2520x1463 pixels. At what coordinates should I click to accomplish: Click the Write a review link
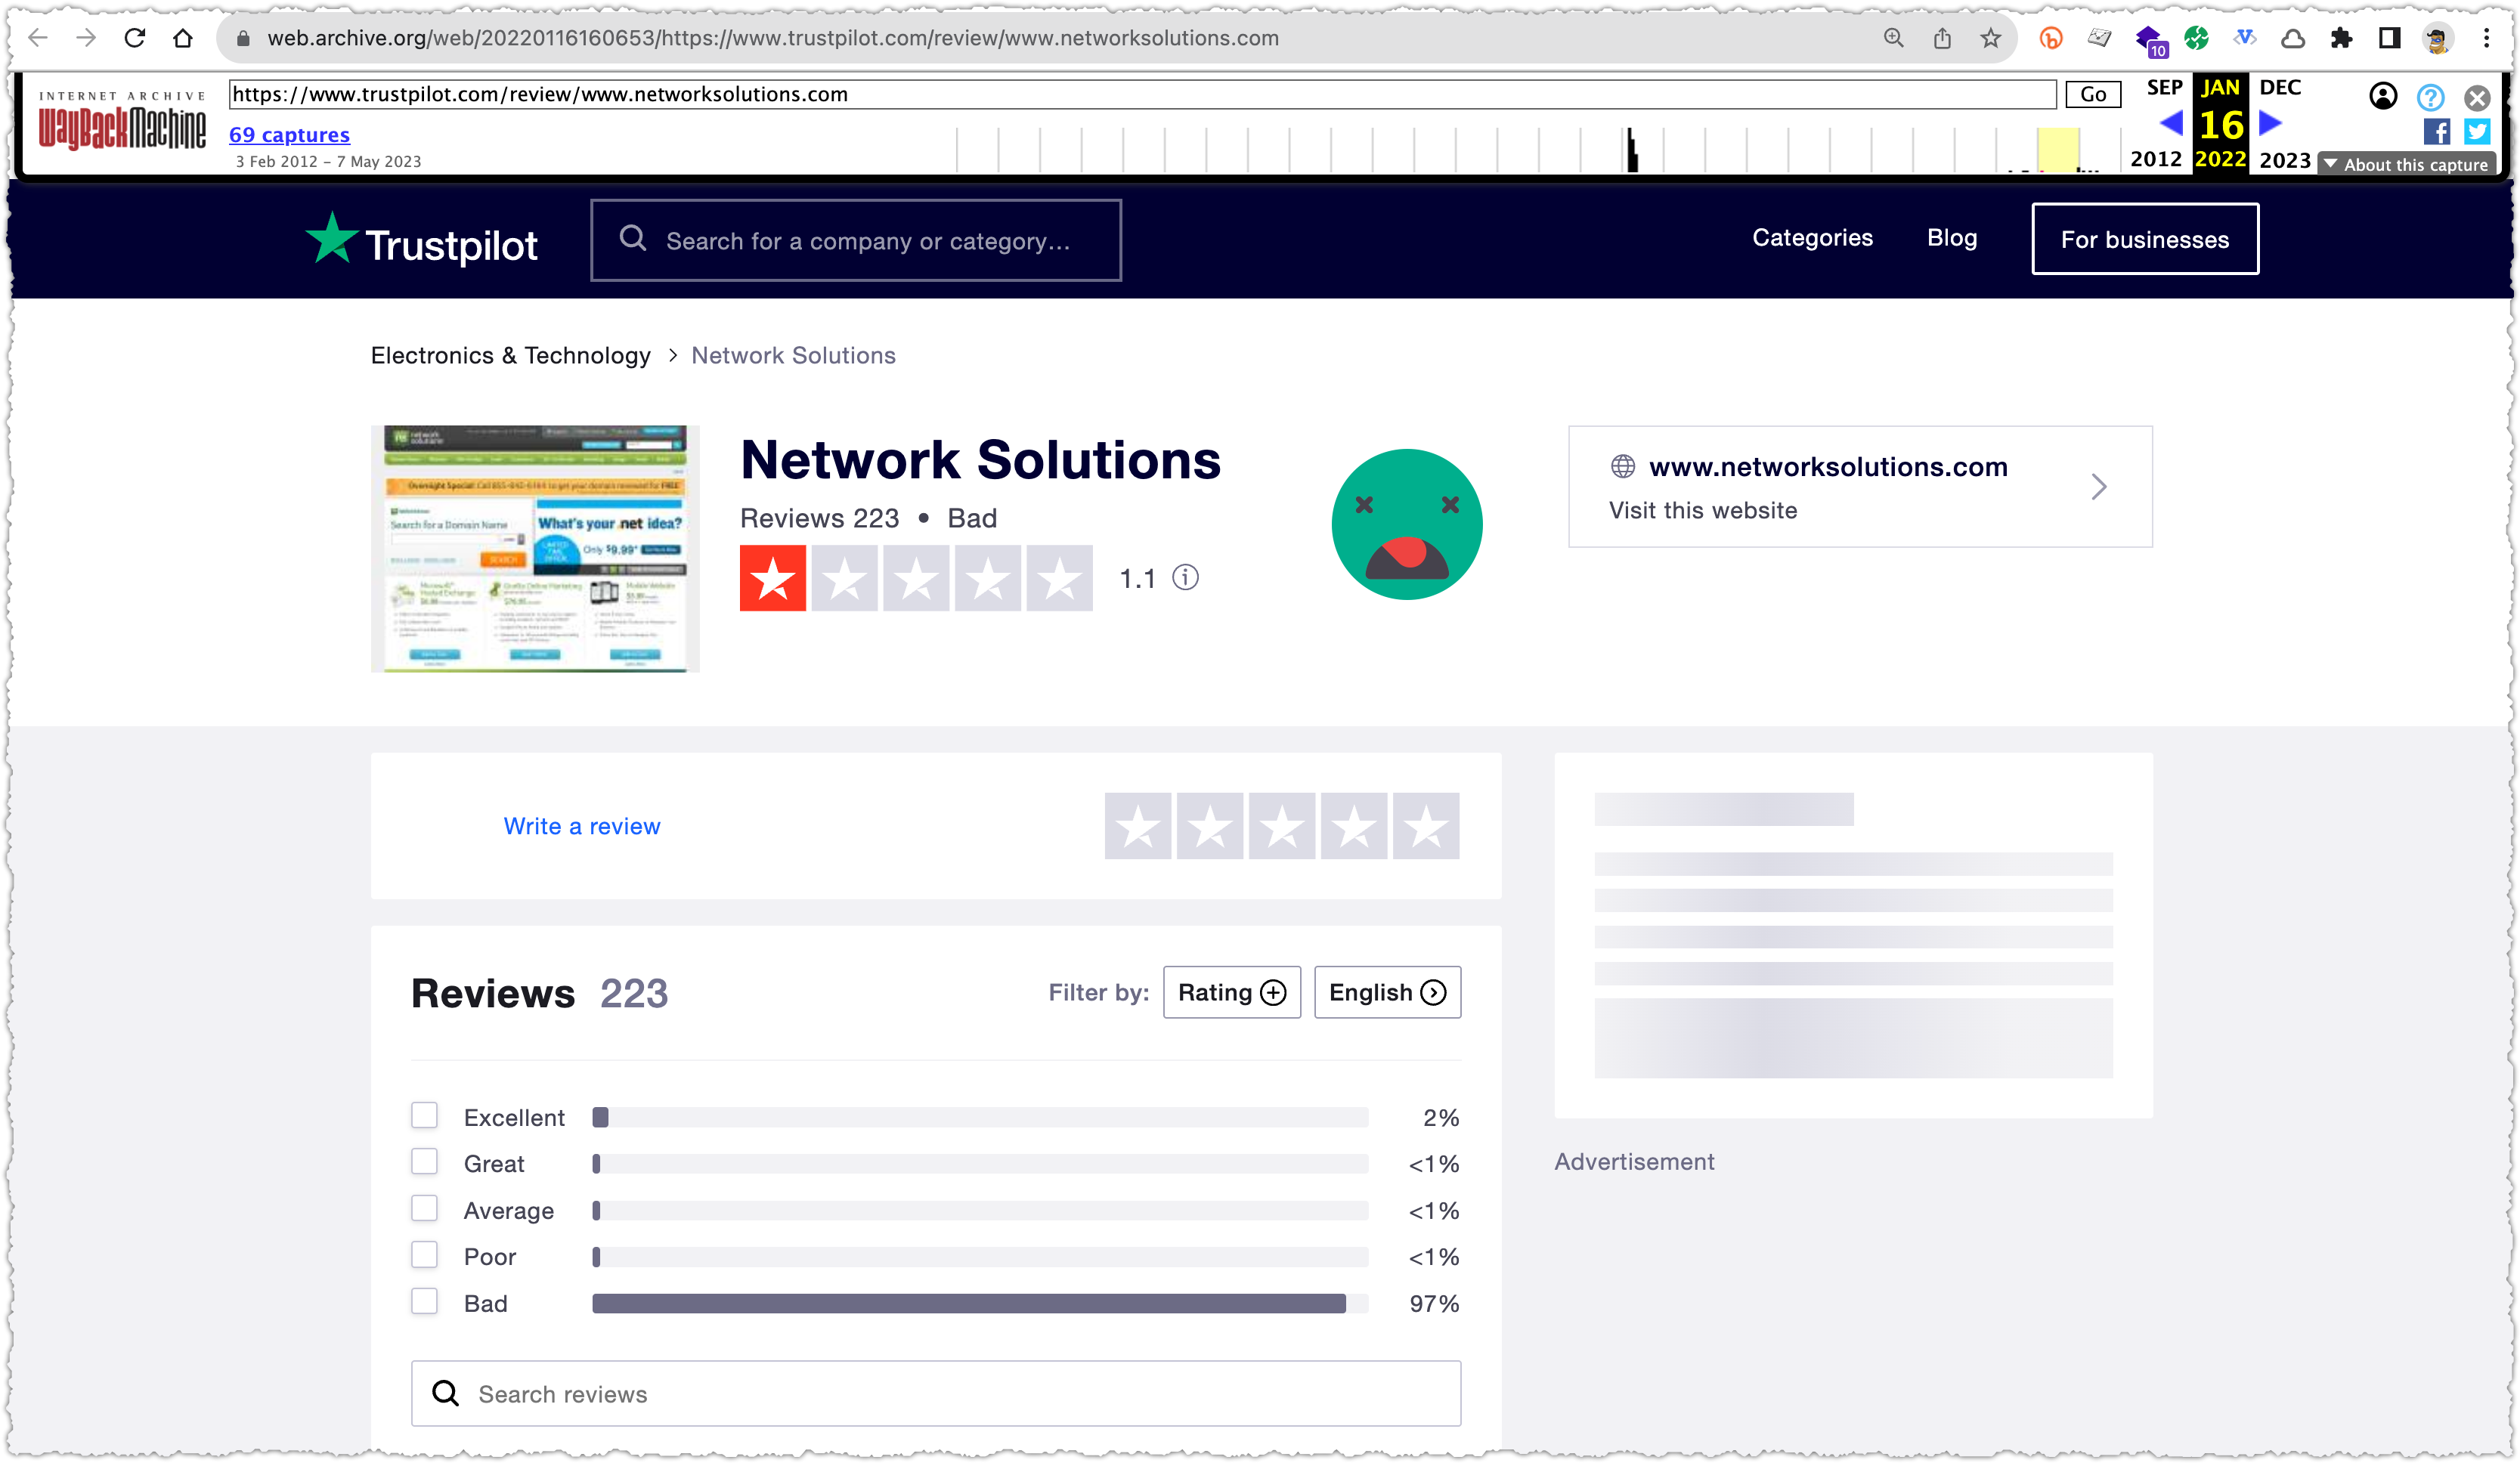582,826
